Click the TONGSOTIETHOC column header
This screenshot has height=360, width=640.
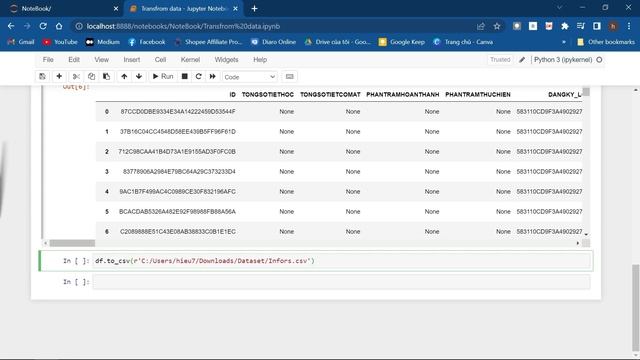(x=268, y=94)
